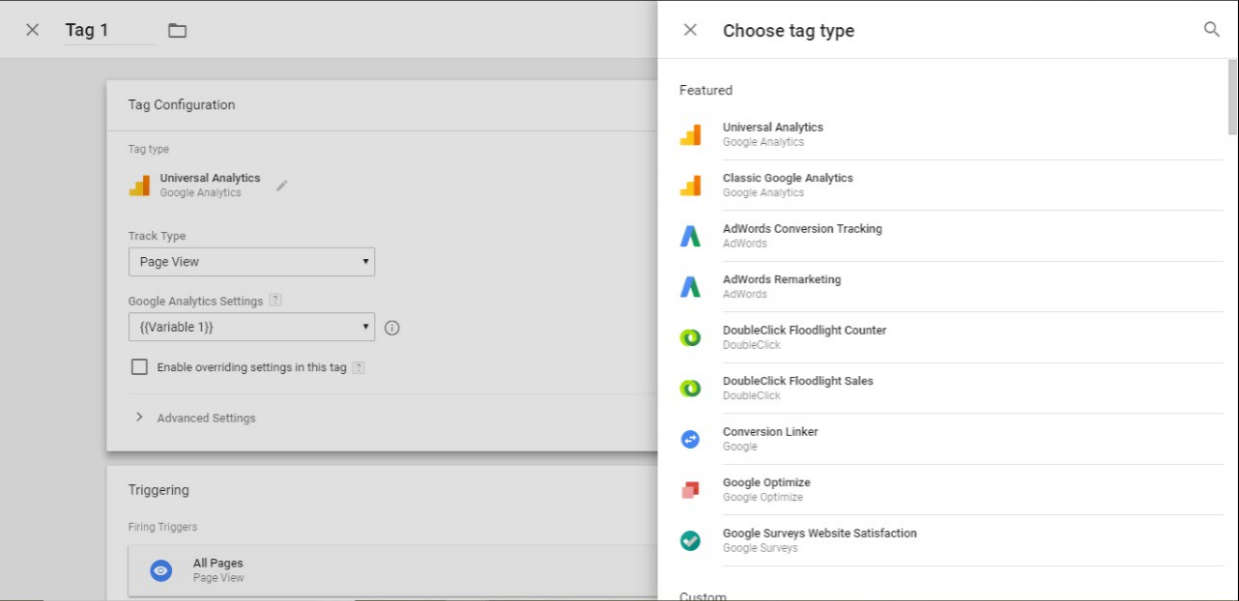The height and width of the screenshot is (601, 1239).
Task: Select the All Pages firing trigger
Action: coord(393,570)
